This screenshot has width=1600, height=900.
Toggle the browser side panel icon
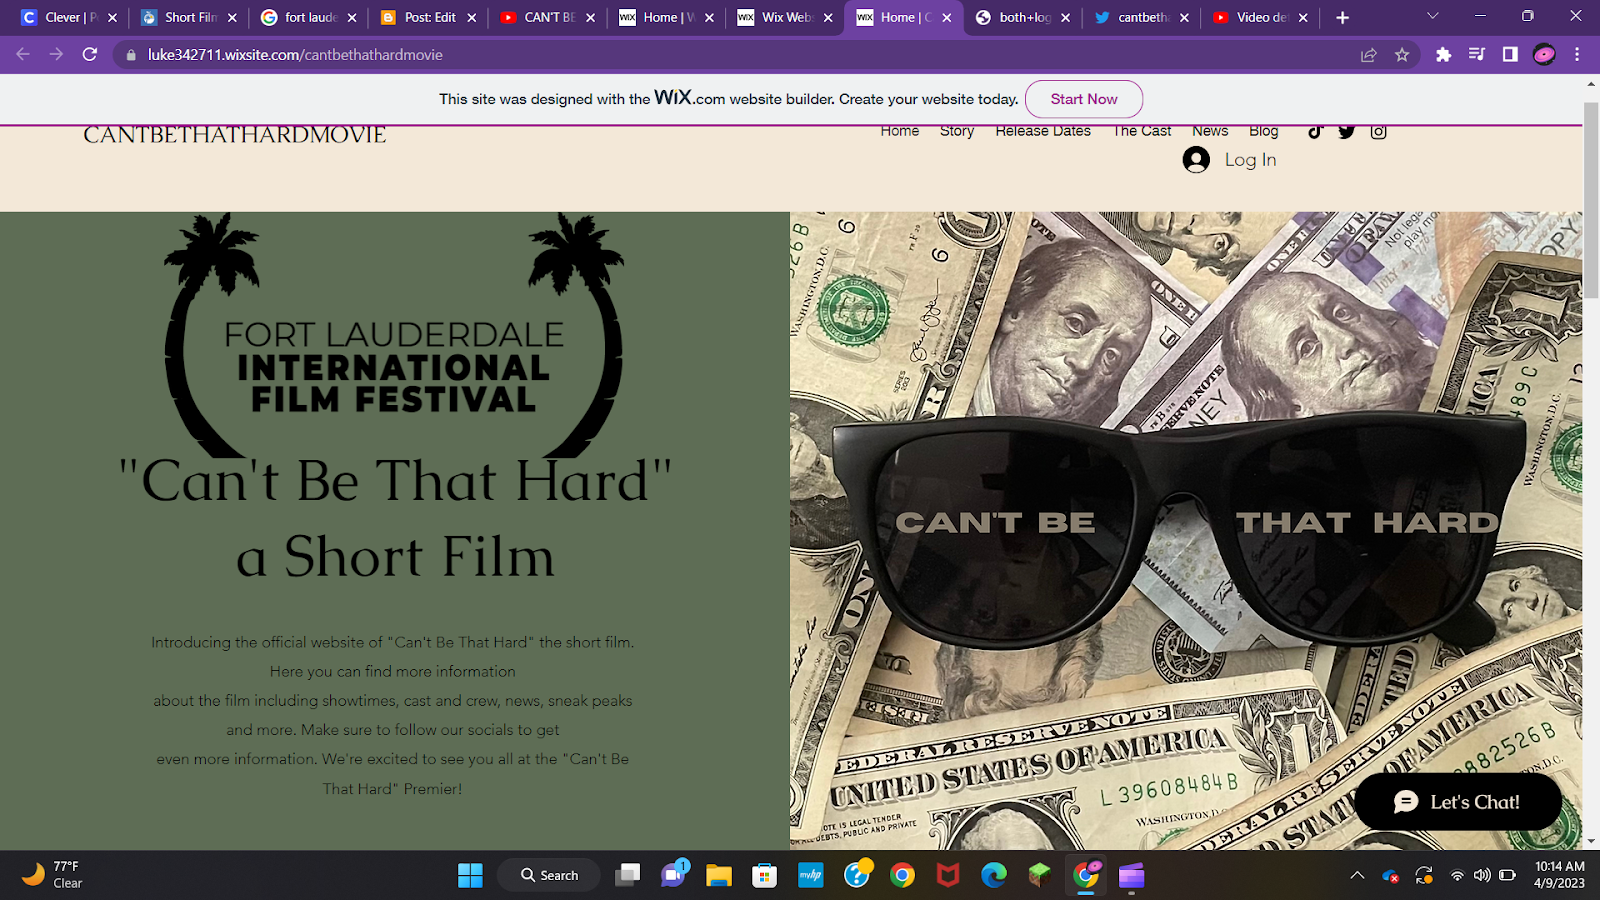click(1510, 55)
